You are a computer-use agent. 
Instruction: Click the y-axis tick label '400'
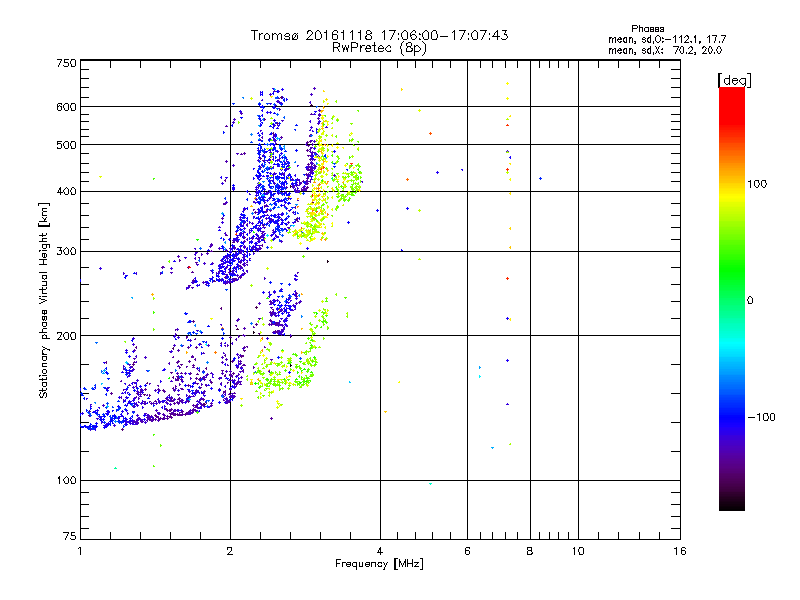point(66,192)
